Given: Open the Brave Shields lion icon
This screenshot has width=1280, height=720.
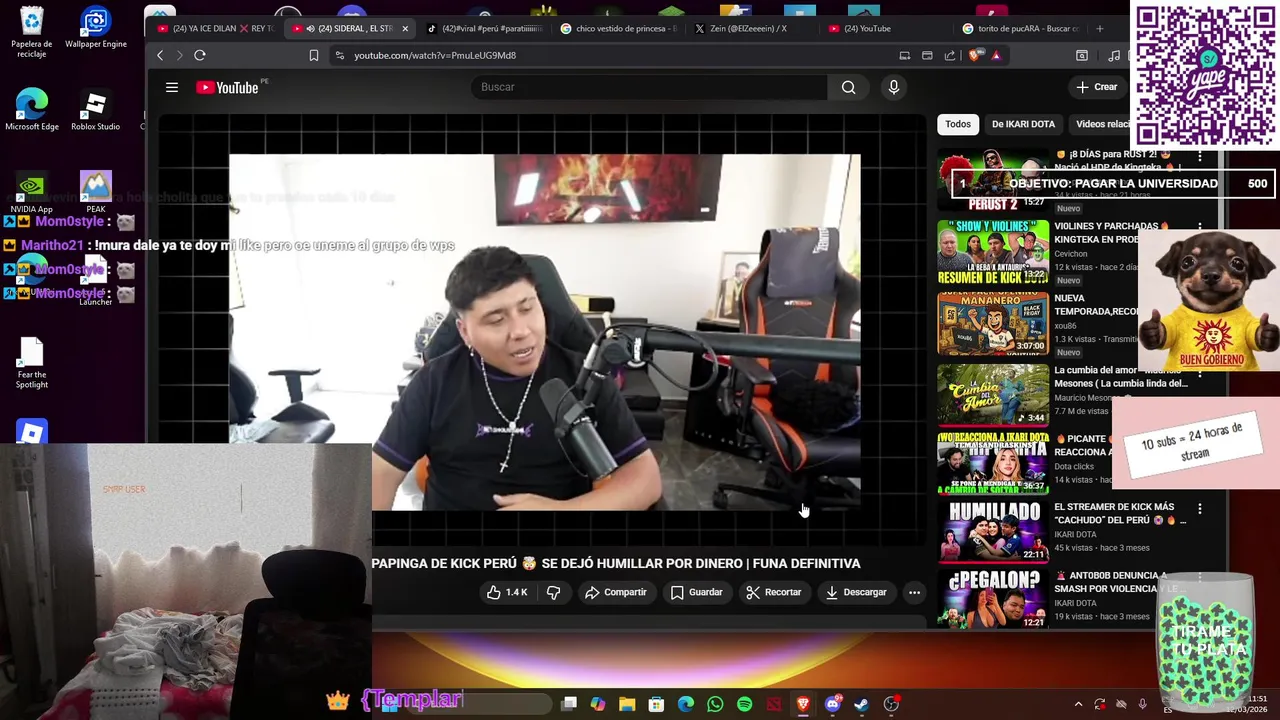Looking at the screenshot, I should 975,55.
